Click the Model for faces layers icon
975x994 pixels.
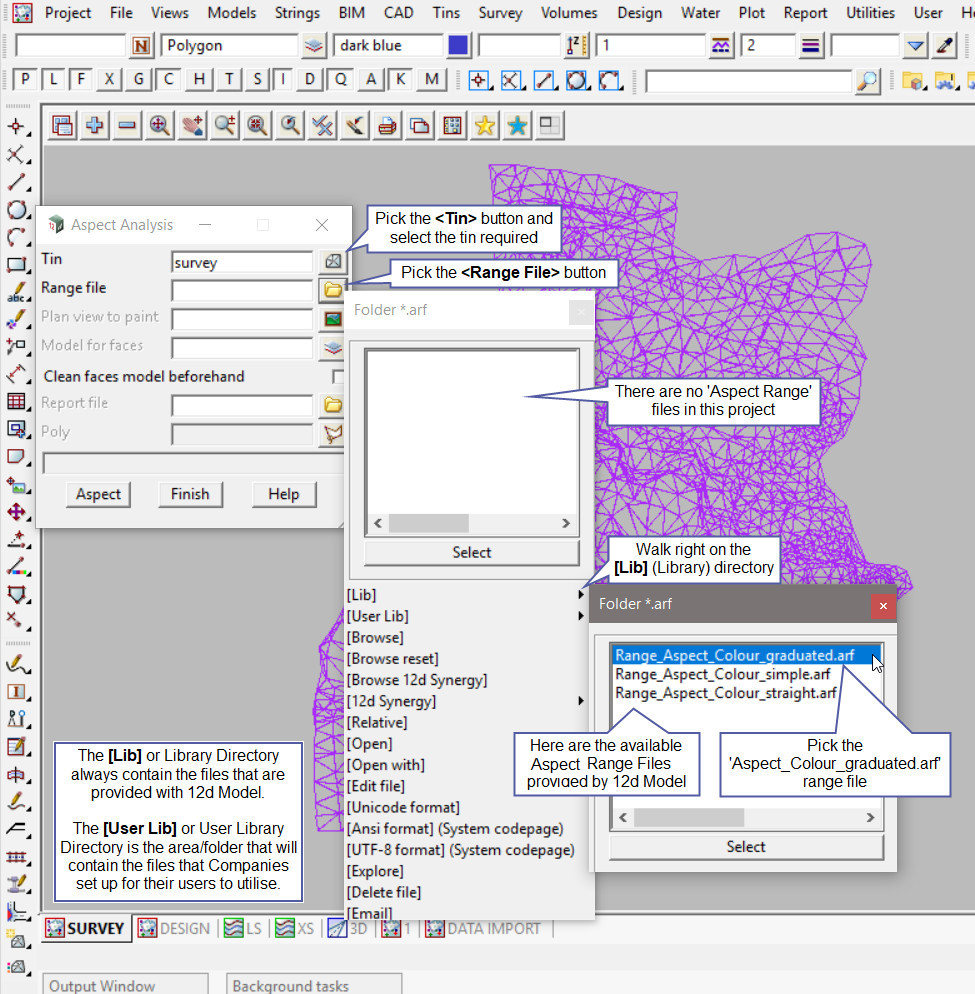(333, 348)
